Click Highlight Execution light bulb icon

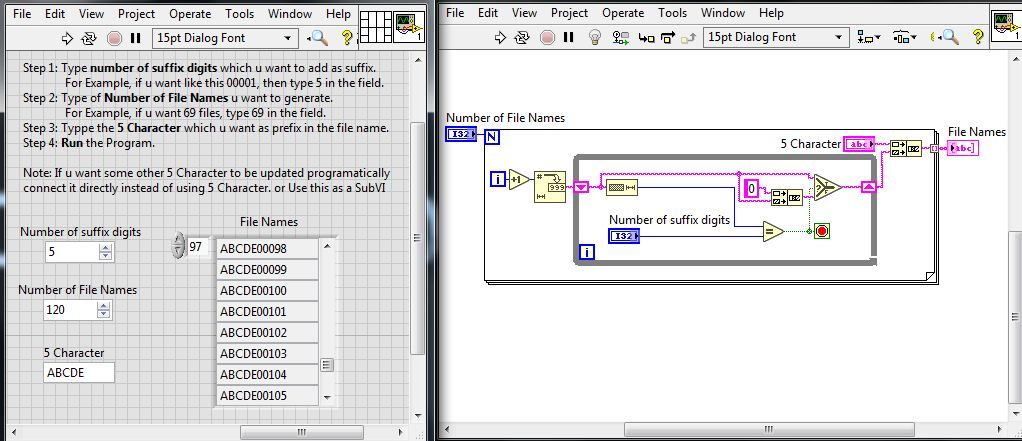[594, 37]
